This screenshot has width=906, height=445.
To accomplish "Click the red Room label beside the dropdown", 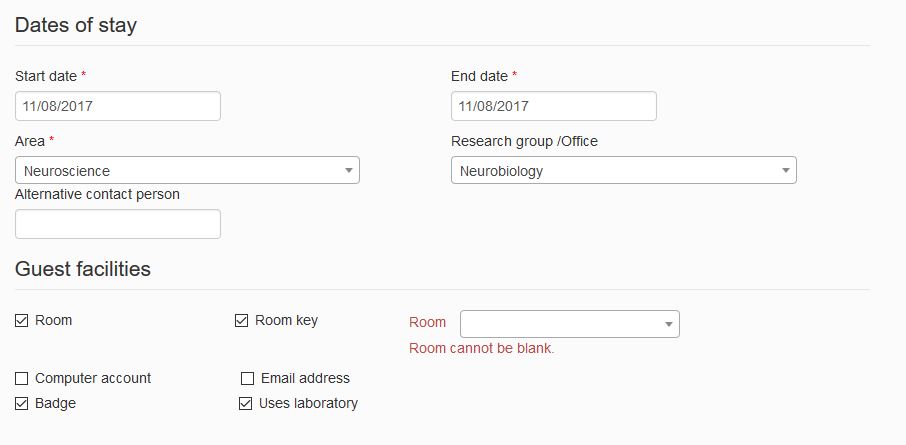I will pos(428,322).
